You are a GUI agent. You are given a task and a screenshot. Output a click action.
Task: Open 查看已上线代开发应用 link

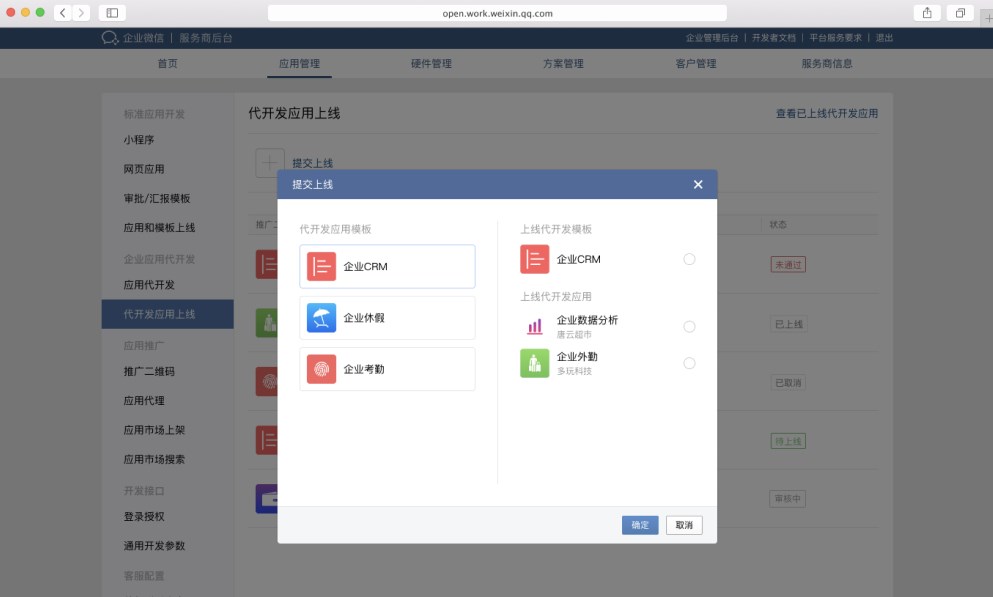pos(826,114)
